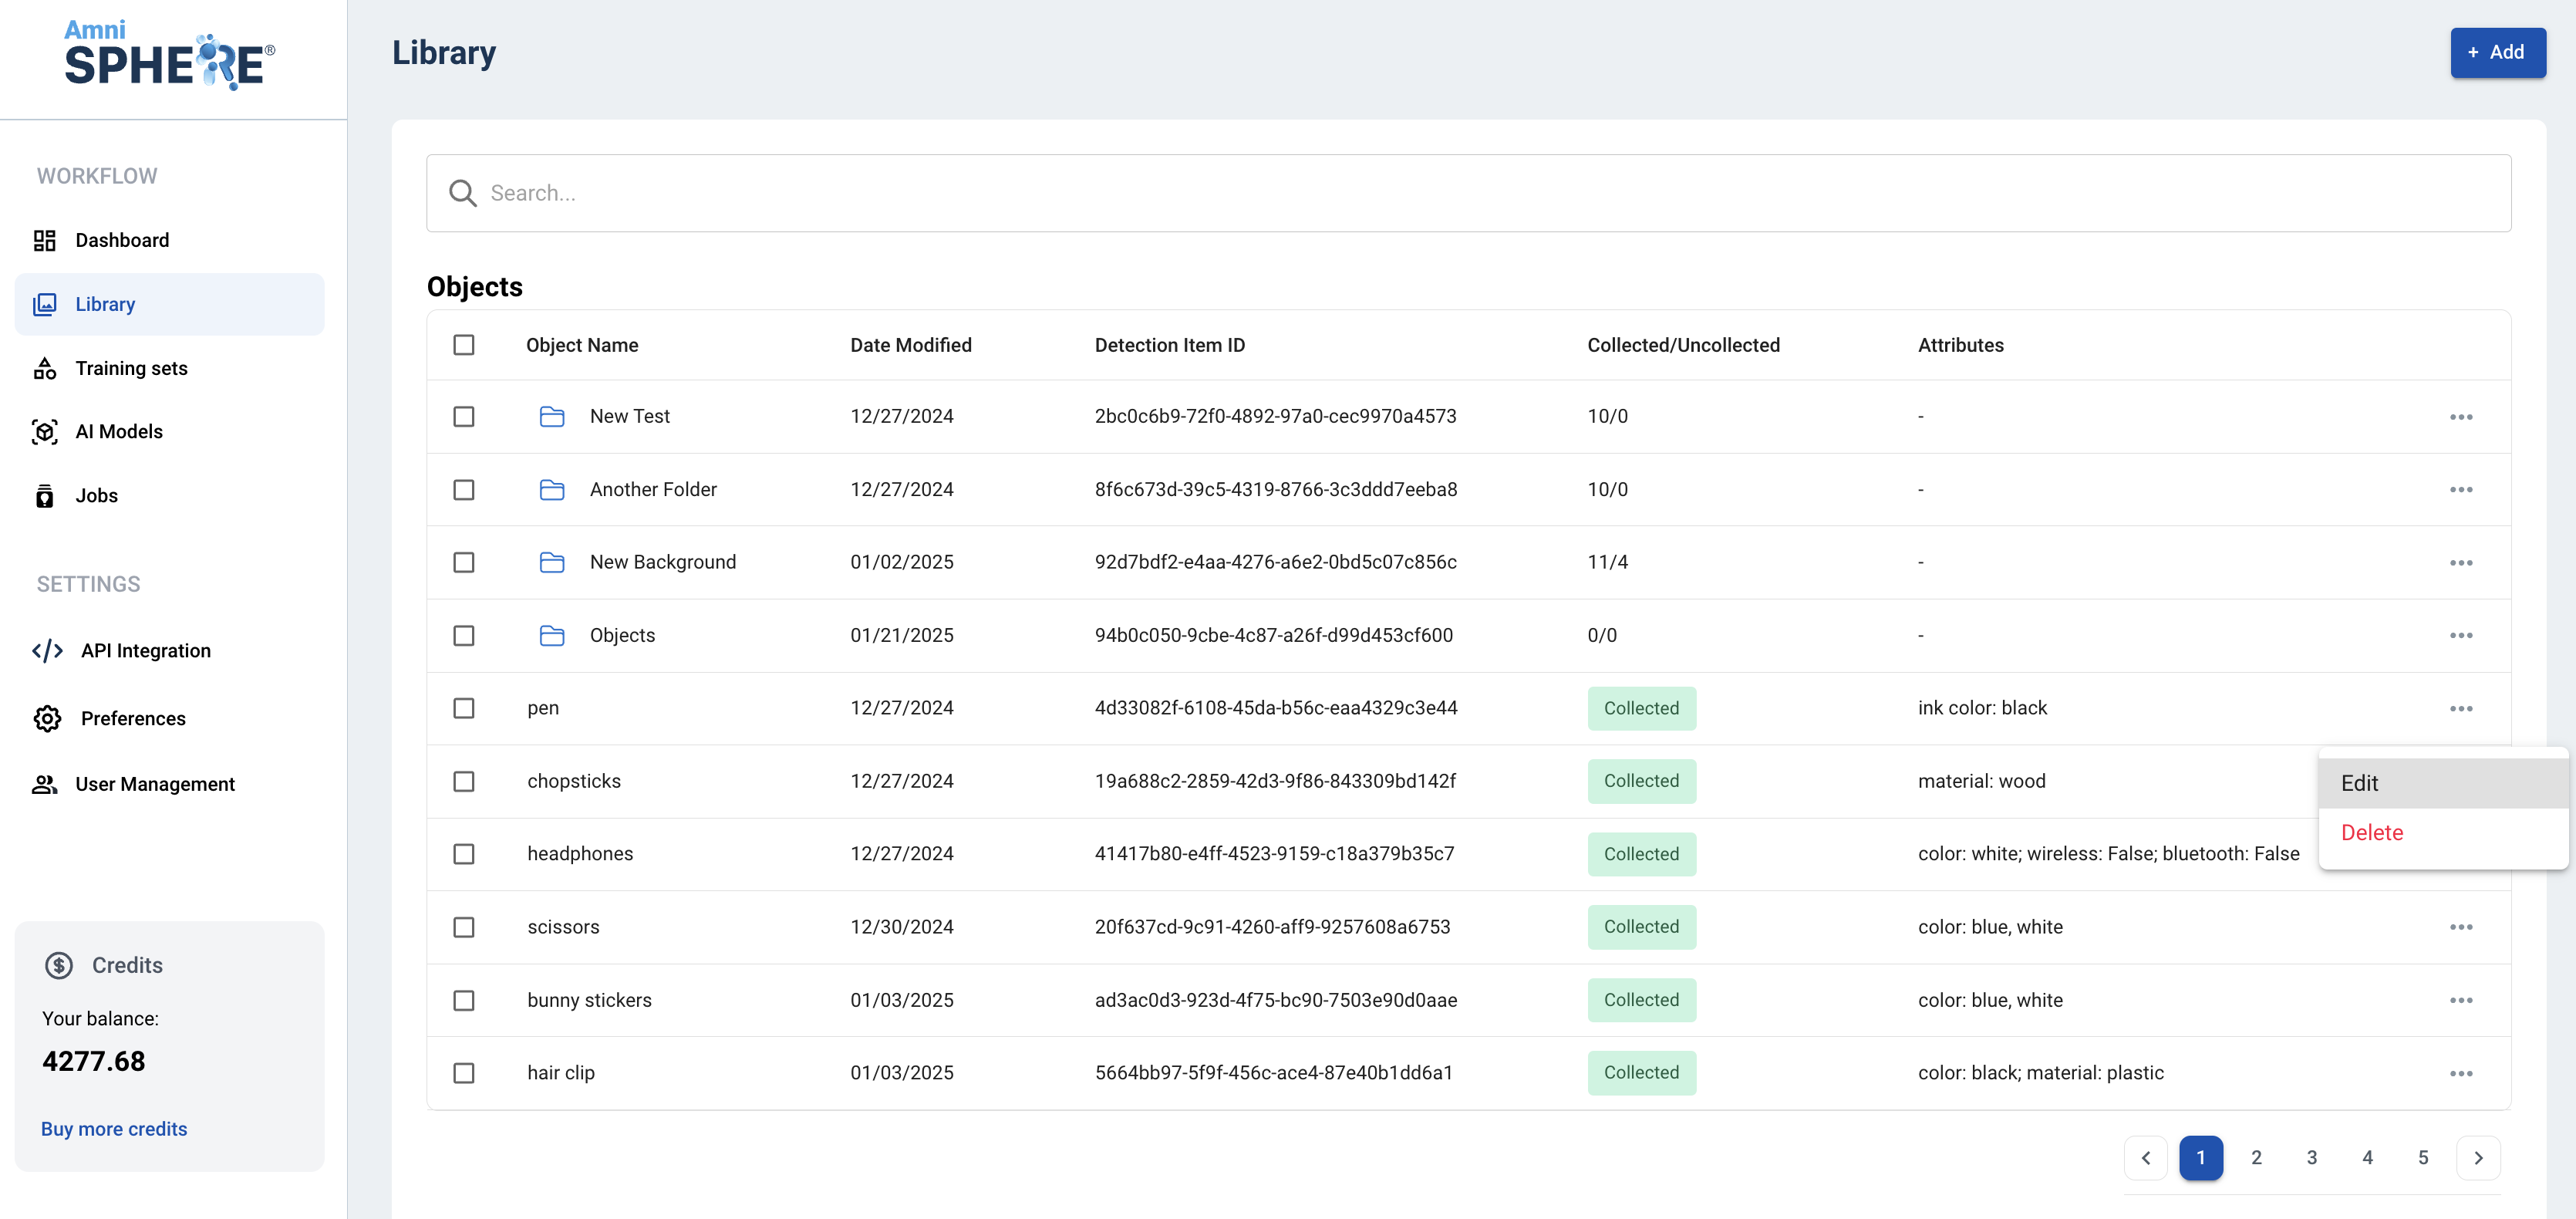2576x1219 pixels.
Task: Click the Training sets shapes icon
Action: (x=44, y=368)
